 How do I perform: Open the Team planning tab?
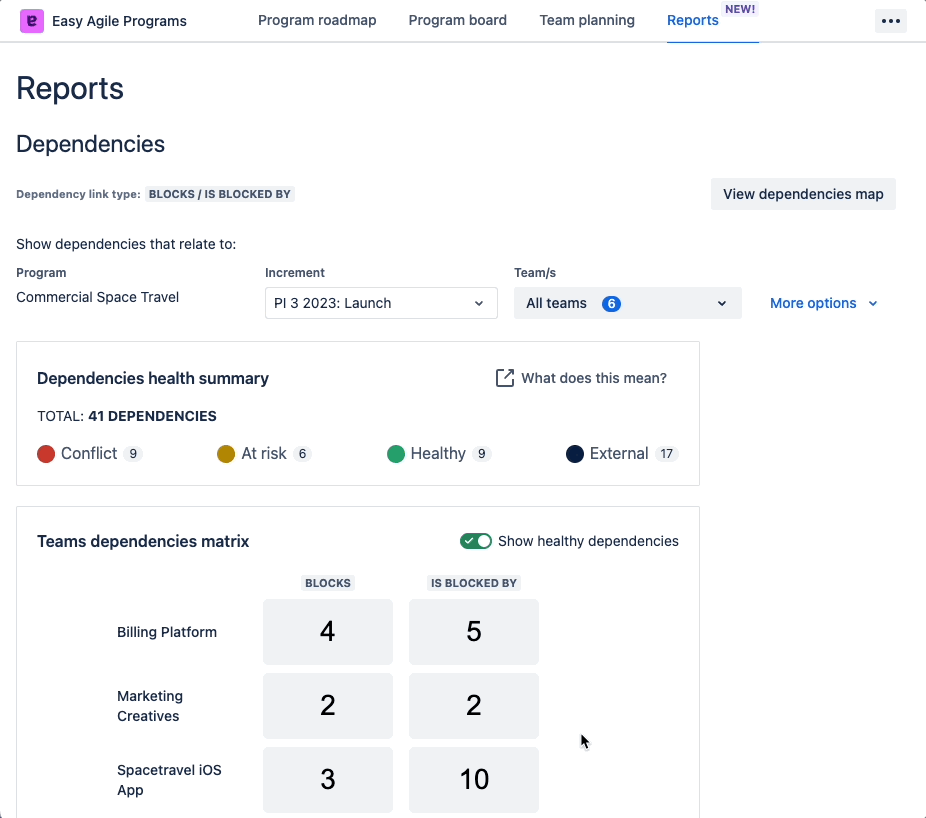pyautogui.click(x=587, y=20)
